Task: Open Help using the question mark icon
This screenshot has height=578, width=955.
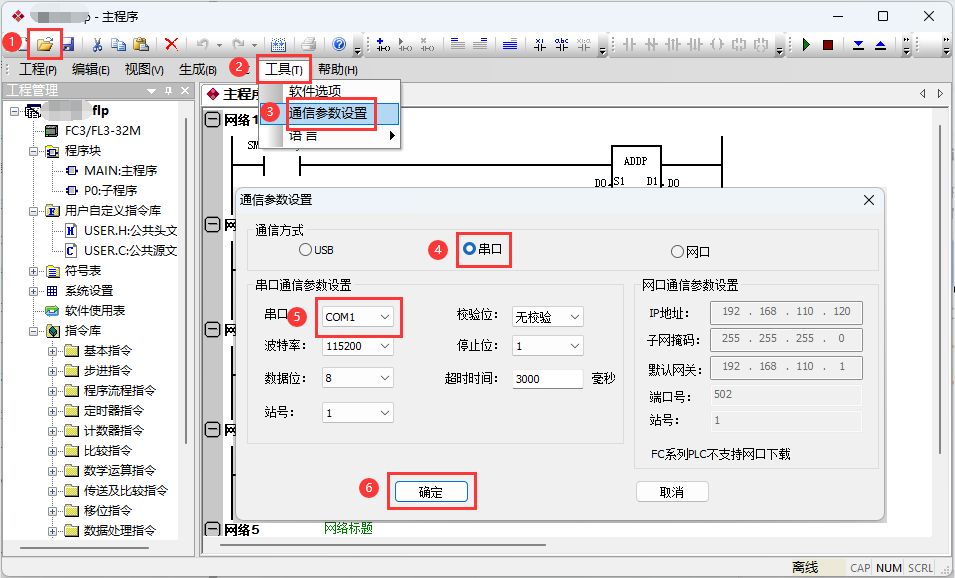Action: pos(341,45)
